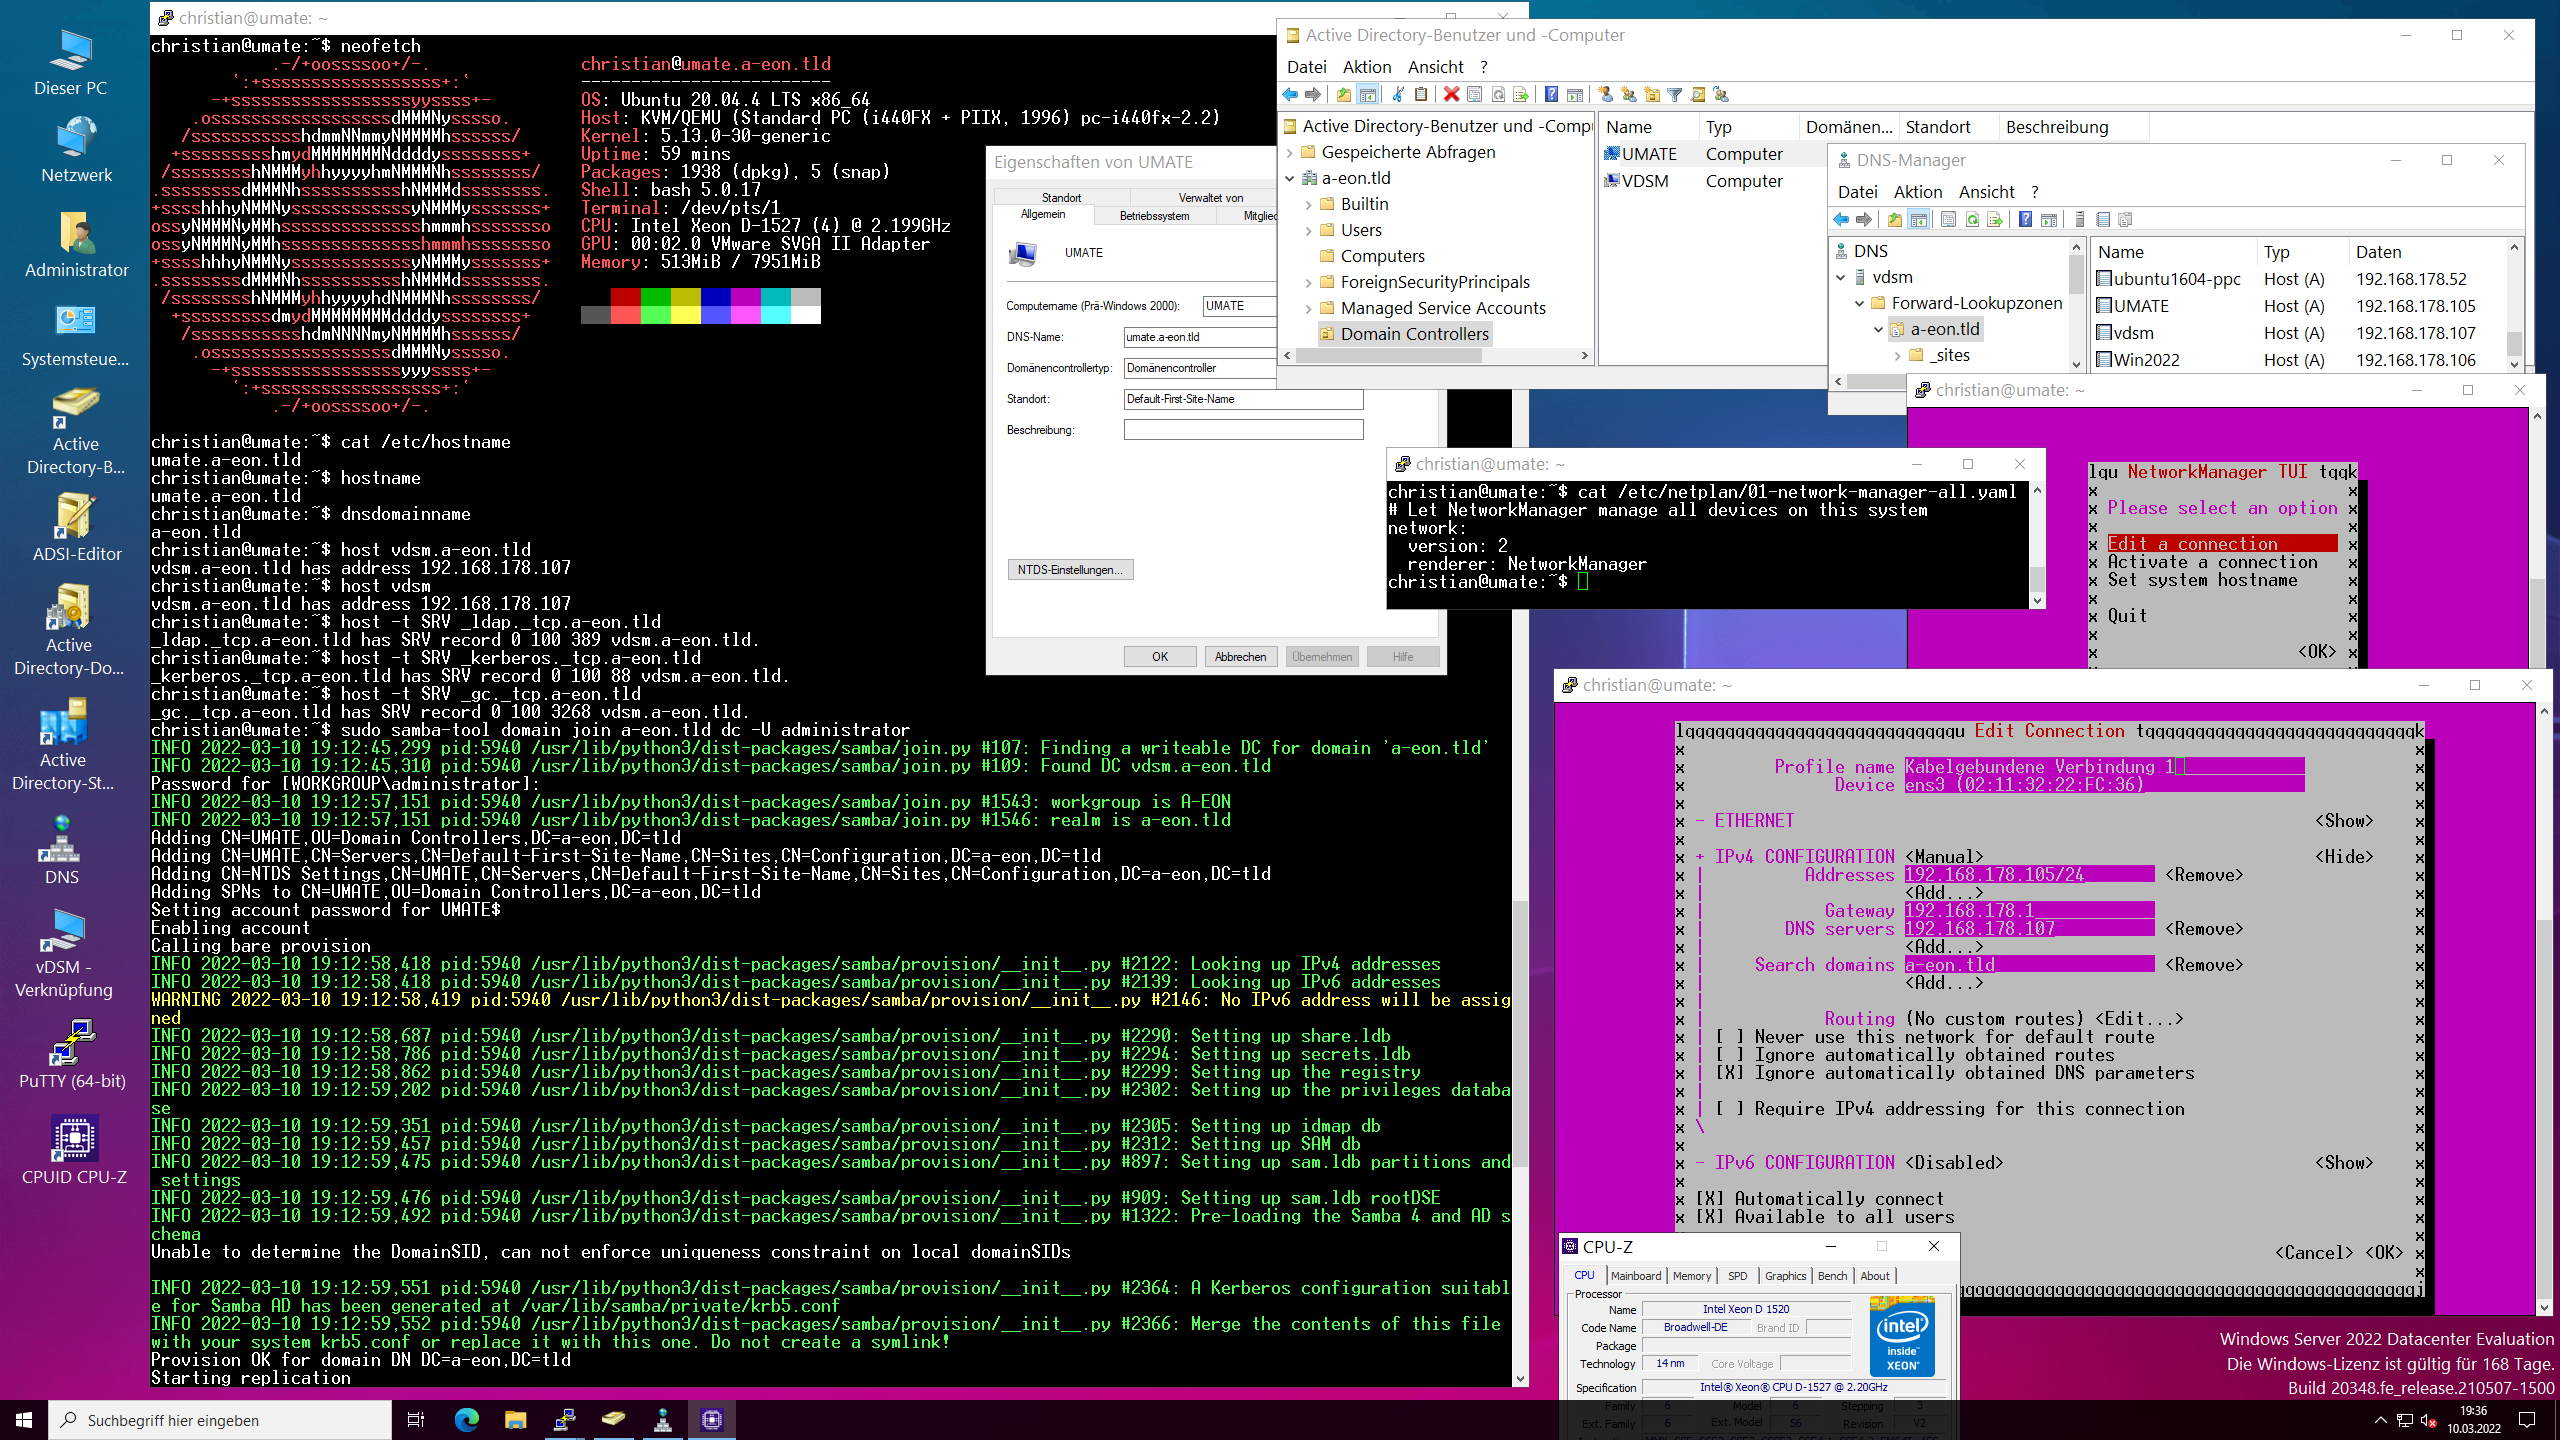Click the help question mark in Active Directory toolbar
The height and width of the screenshot is (1440, 2560).
tap(1551, 94)
